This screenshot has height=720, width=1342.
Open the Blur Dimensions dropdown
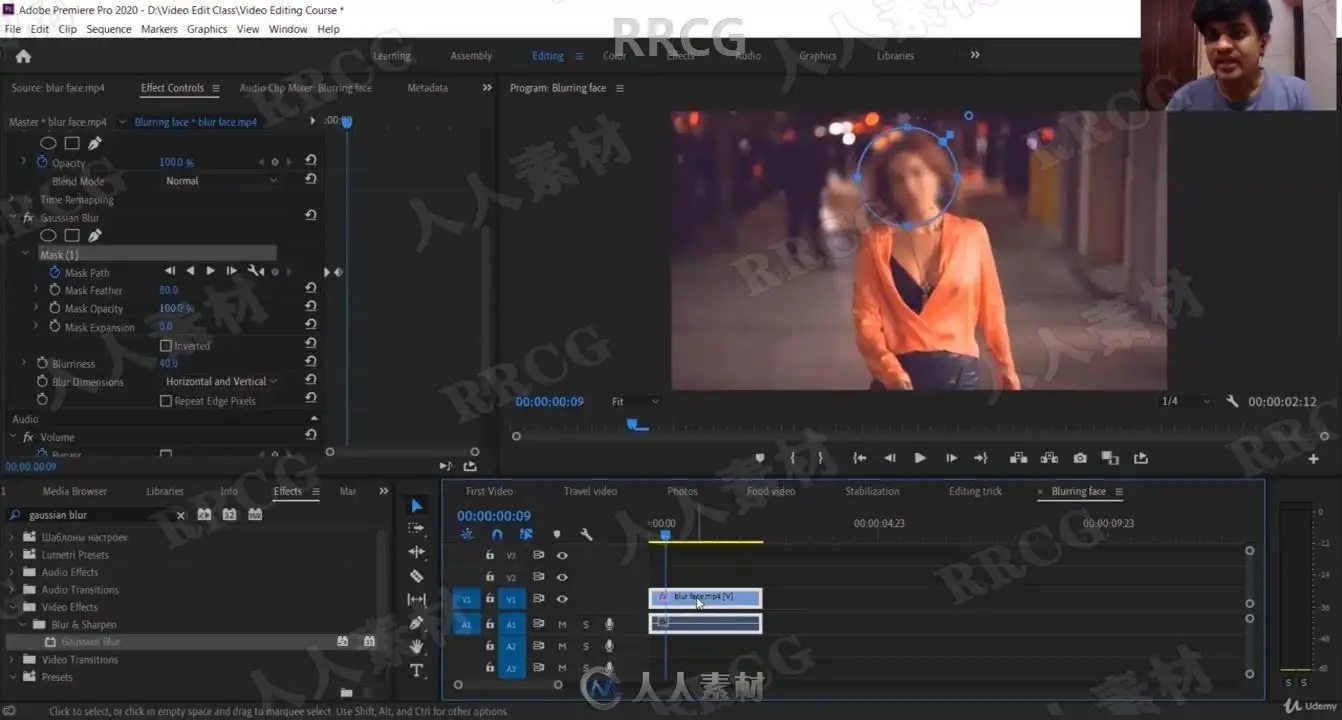point(221,382)
